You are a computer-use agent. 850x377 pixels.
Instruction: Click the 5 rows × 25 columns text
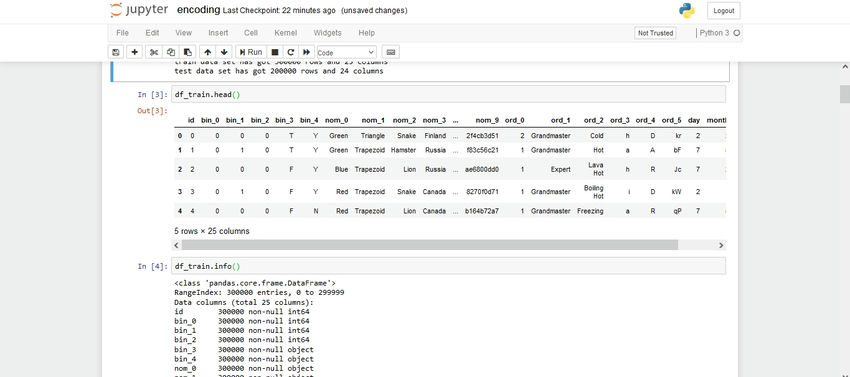tap(212, 231)
